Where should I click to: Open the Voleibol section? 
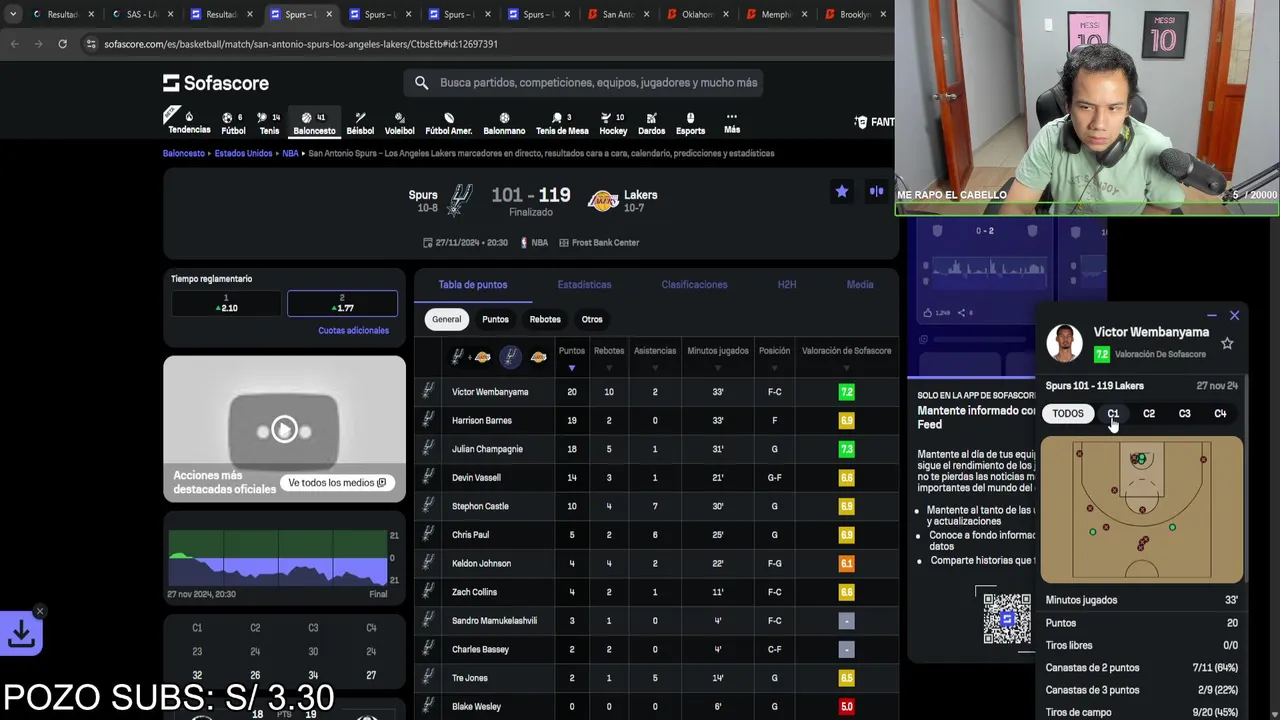[399, 123]
